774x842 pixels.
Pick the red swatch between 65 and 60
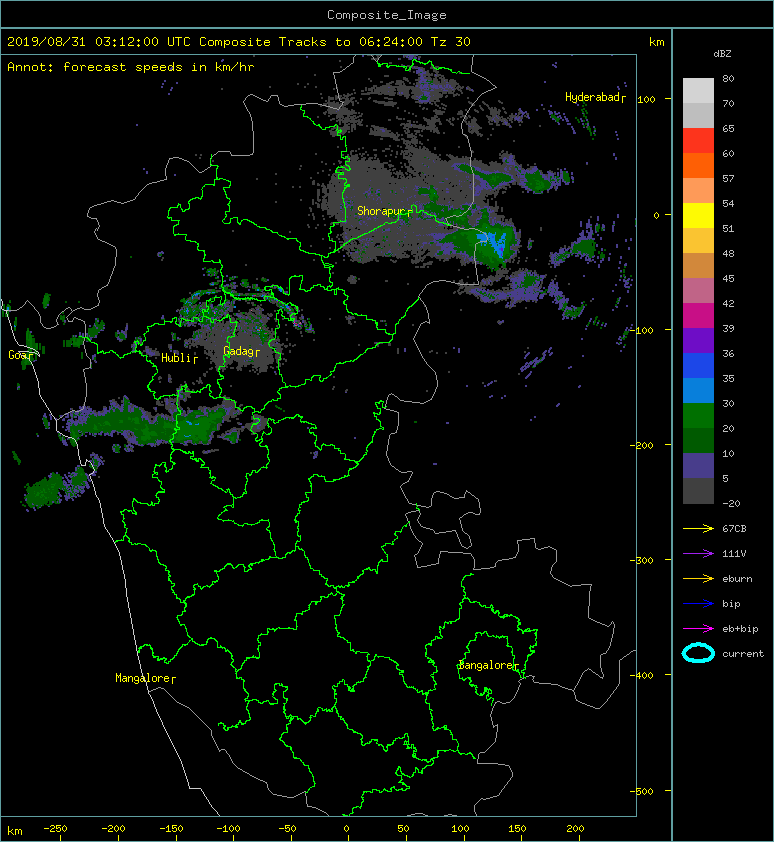point(698,141)
